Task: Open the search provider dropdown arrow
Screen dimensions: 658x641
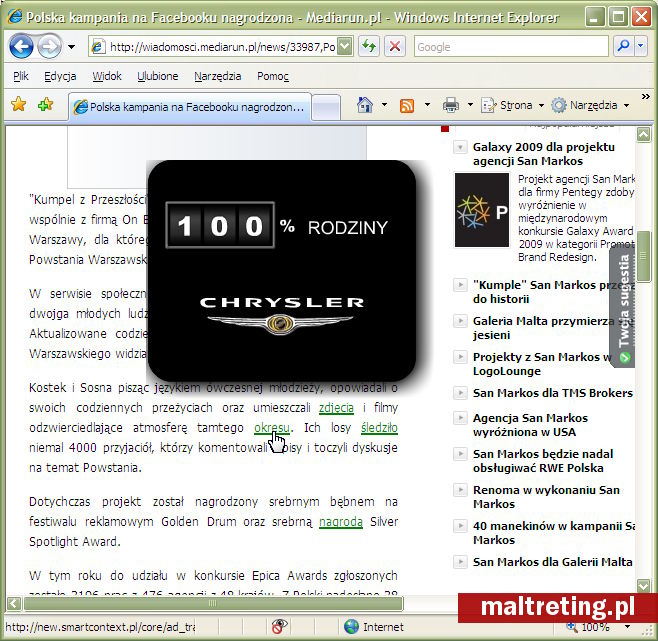Action: (640, 46)
